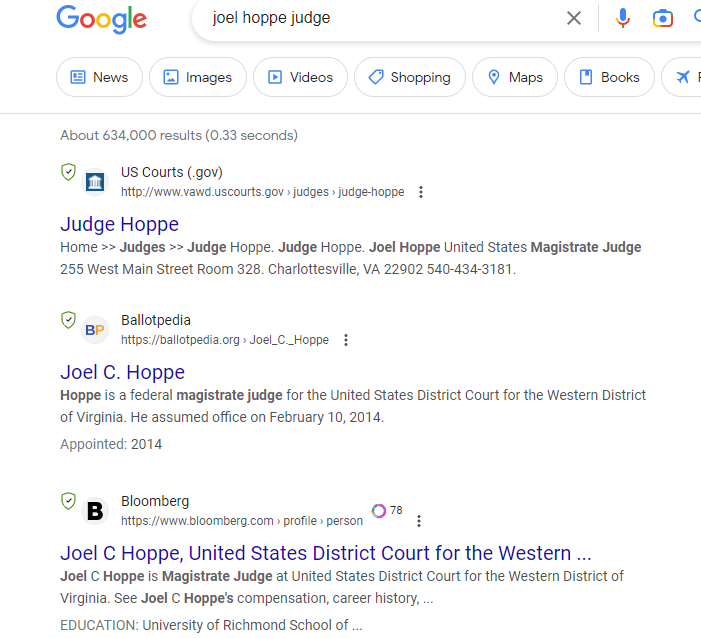Open the Books filter
Image resolution: width=701 pixels, height=638 pixels.
coord(609,77)
